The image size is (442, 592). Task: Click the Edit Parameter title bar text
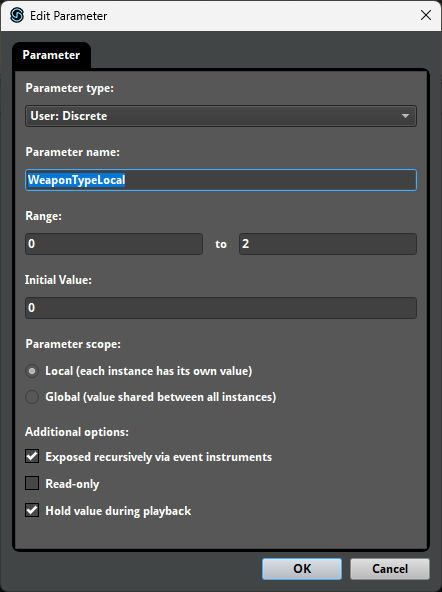pos(69,16)
